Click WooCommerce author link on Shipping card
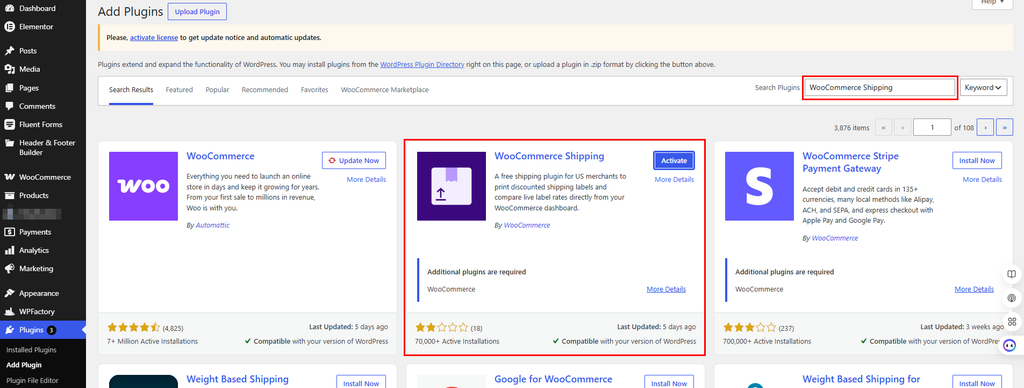This screenshot has height=388, width=1024. (x=527, y=225)
